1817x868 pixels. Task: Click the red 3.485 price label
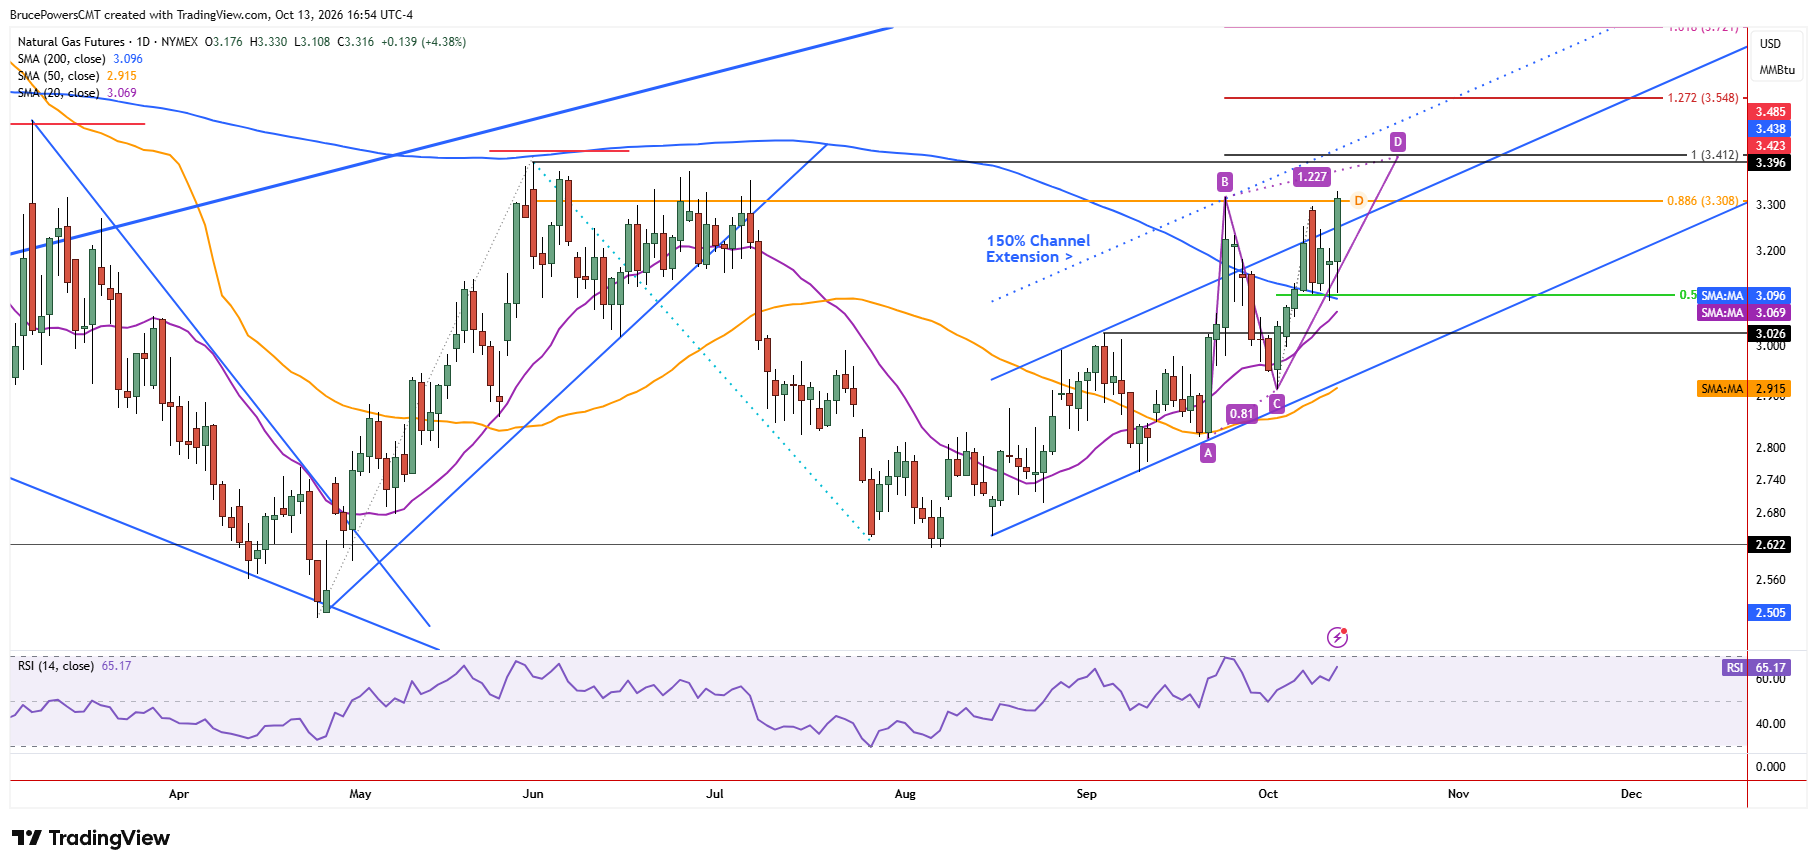click(1770, 112)
